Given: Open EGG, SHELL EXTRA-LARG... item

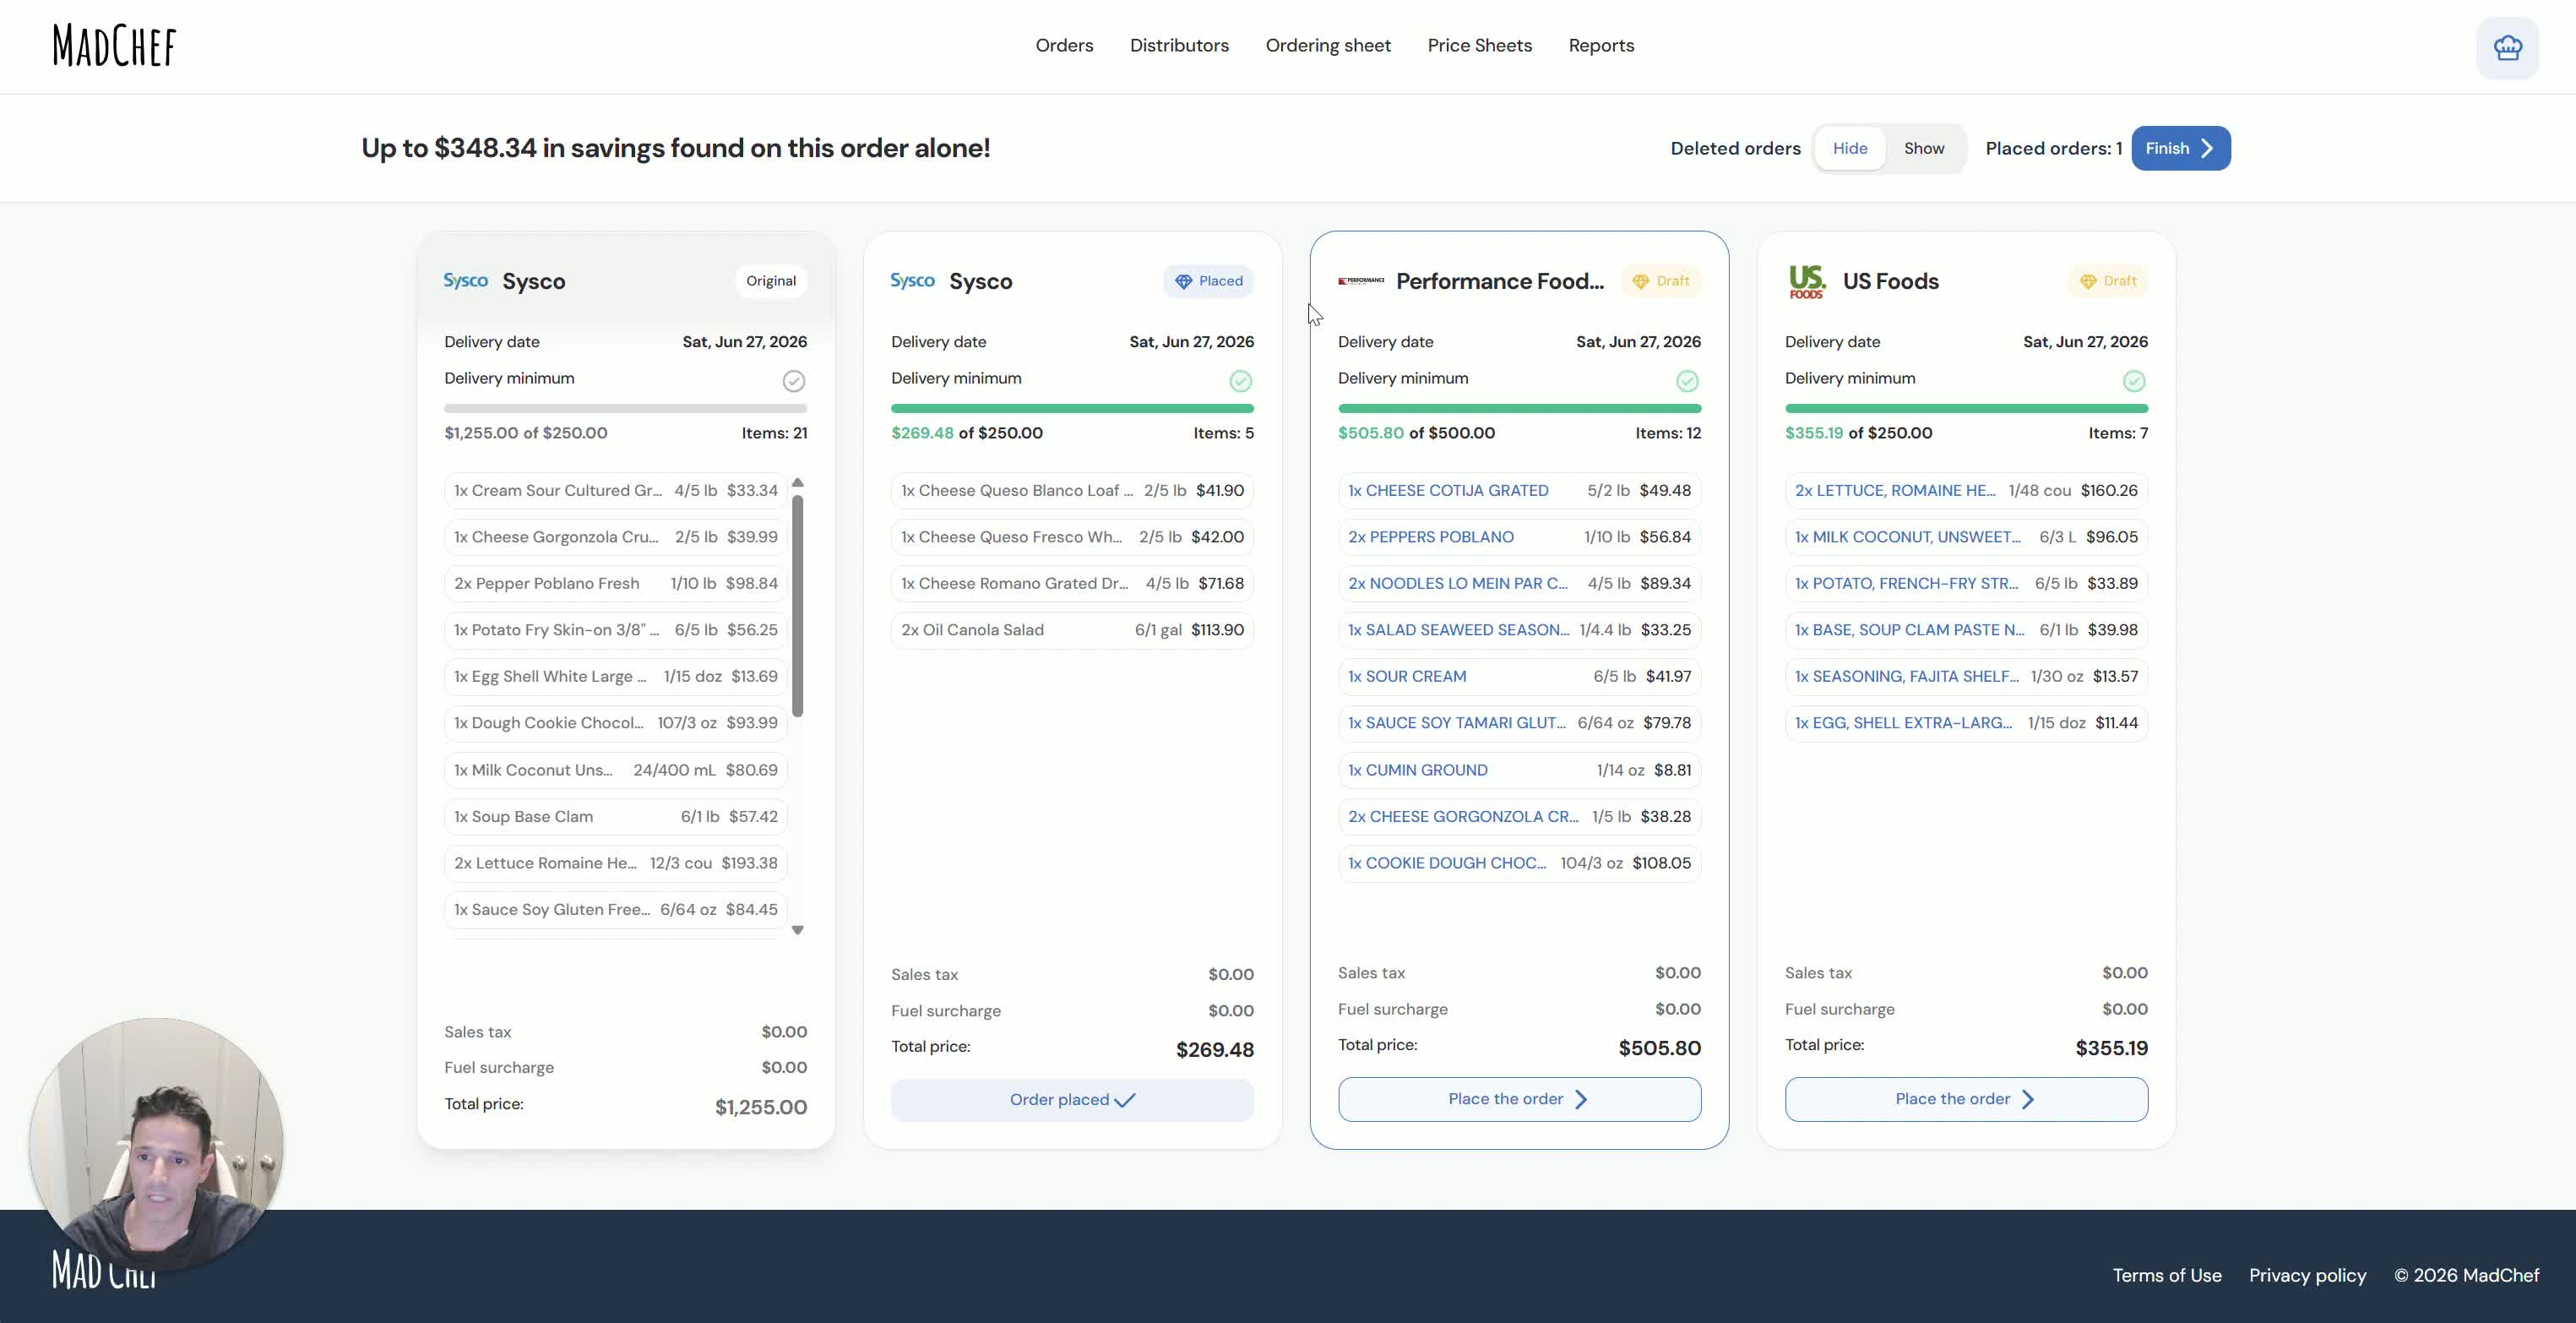Looking at the screenshot, I should (x=1966, y=723).
